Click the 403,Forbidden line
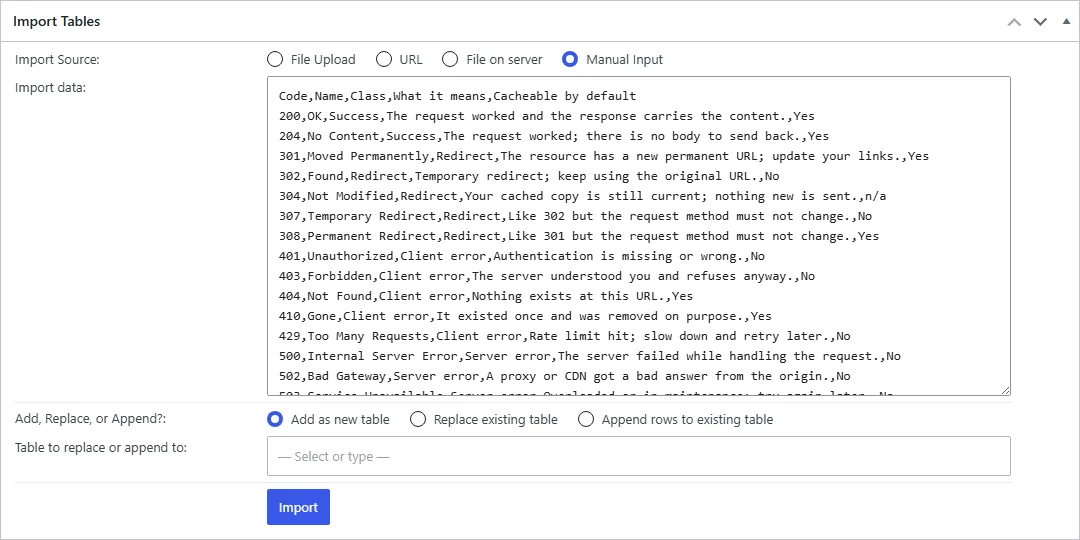This screenshot has width=1080, height=540. pos(547,276)
